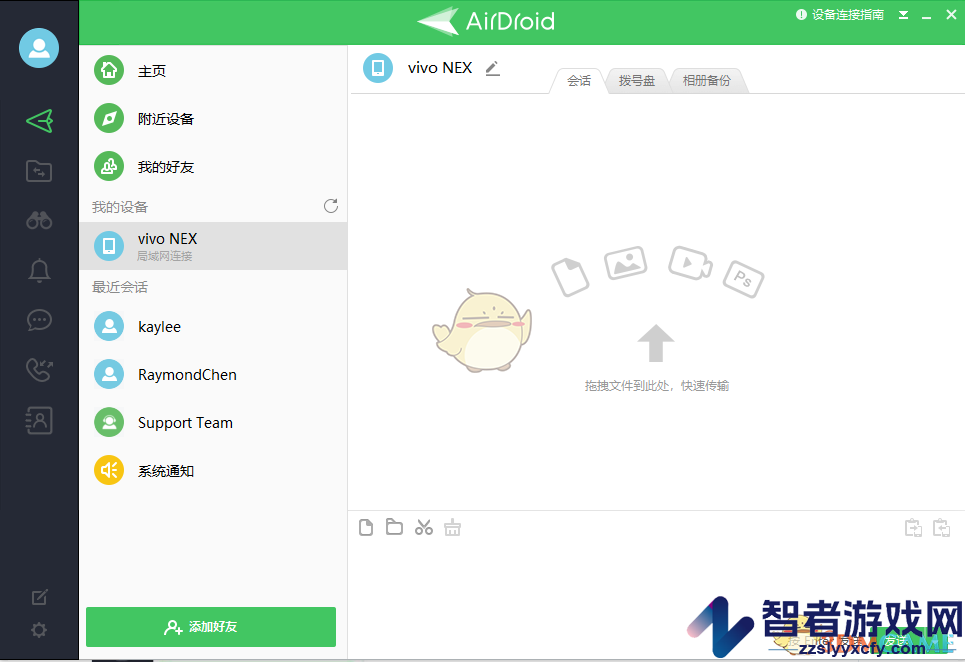Open the SMS messages bubble icon
The width and height of the screenshot is (965, 662).
39,320
